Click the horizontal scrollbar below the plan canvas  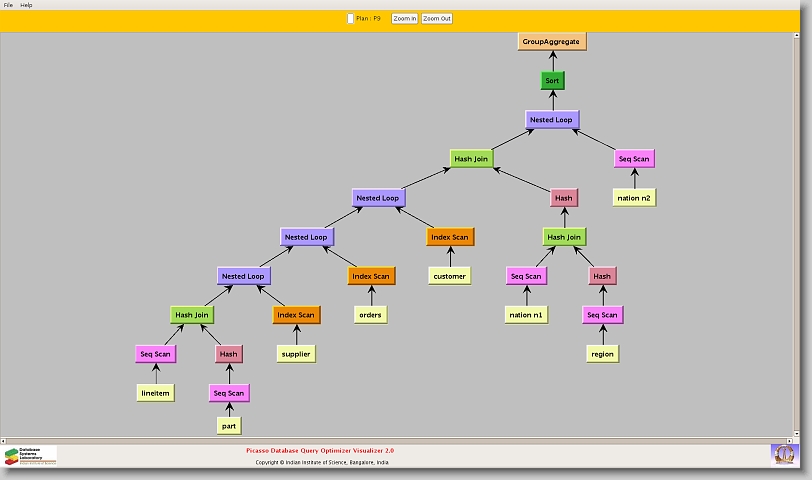[400, 440]
